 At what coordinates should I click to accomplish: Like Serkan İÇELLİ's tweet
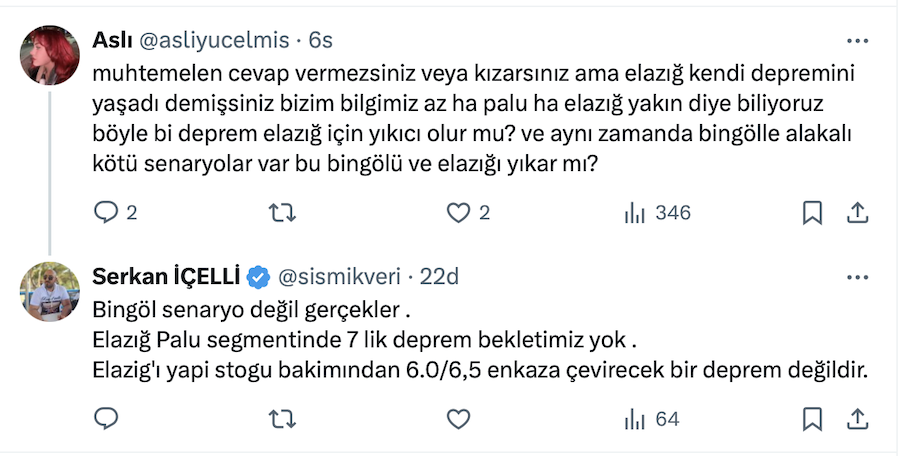point(458,419)
